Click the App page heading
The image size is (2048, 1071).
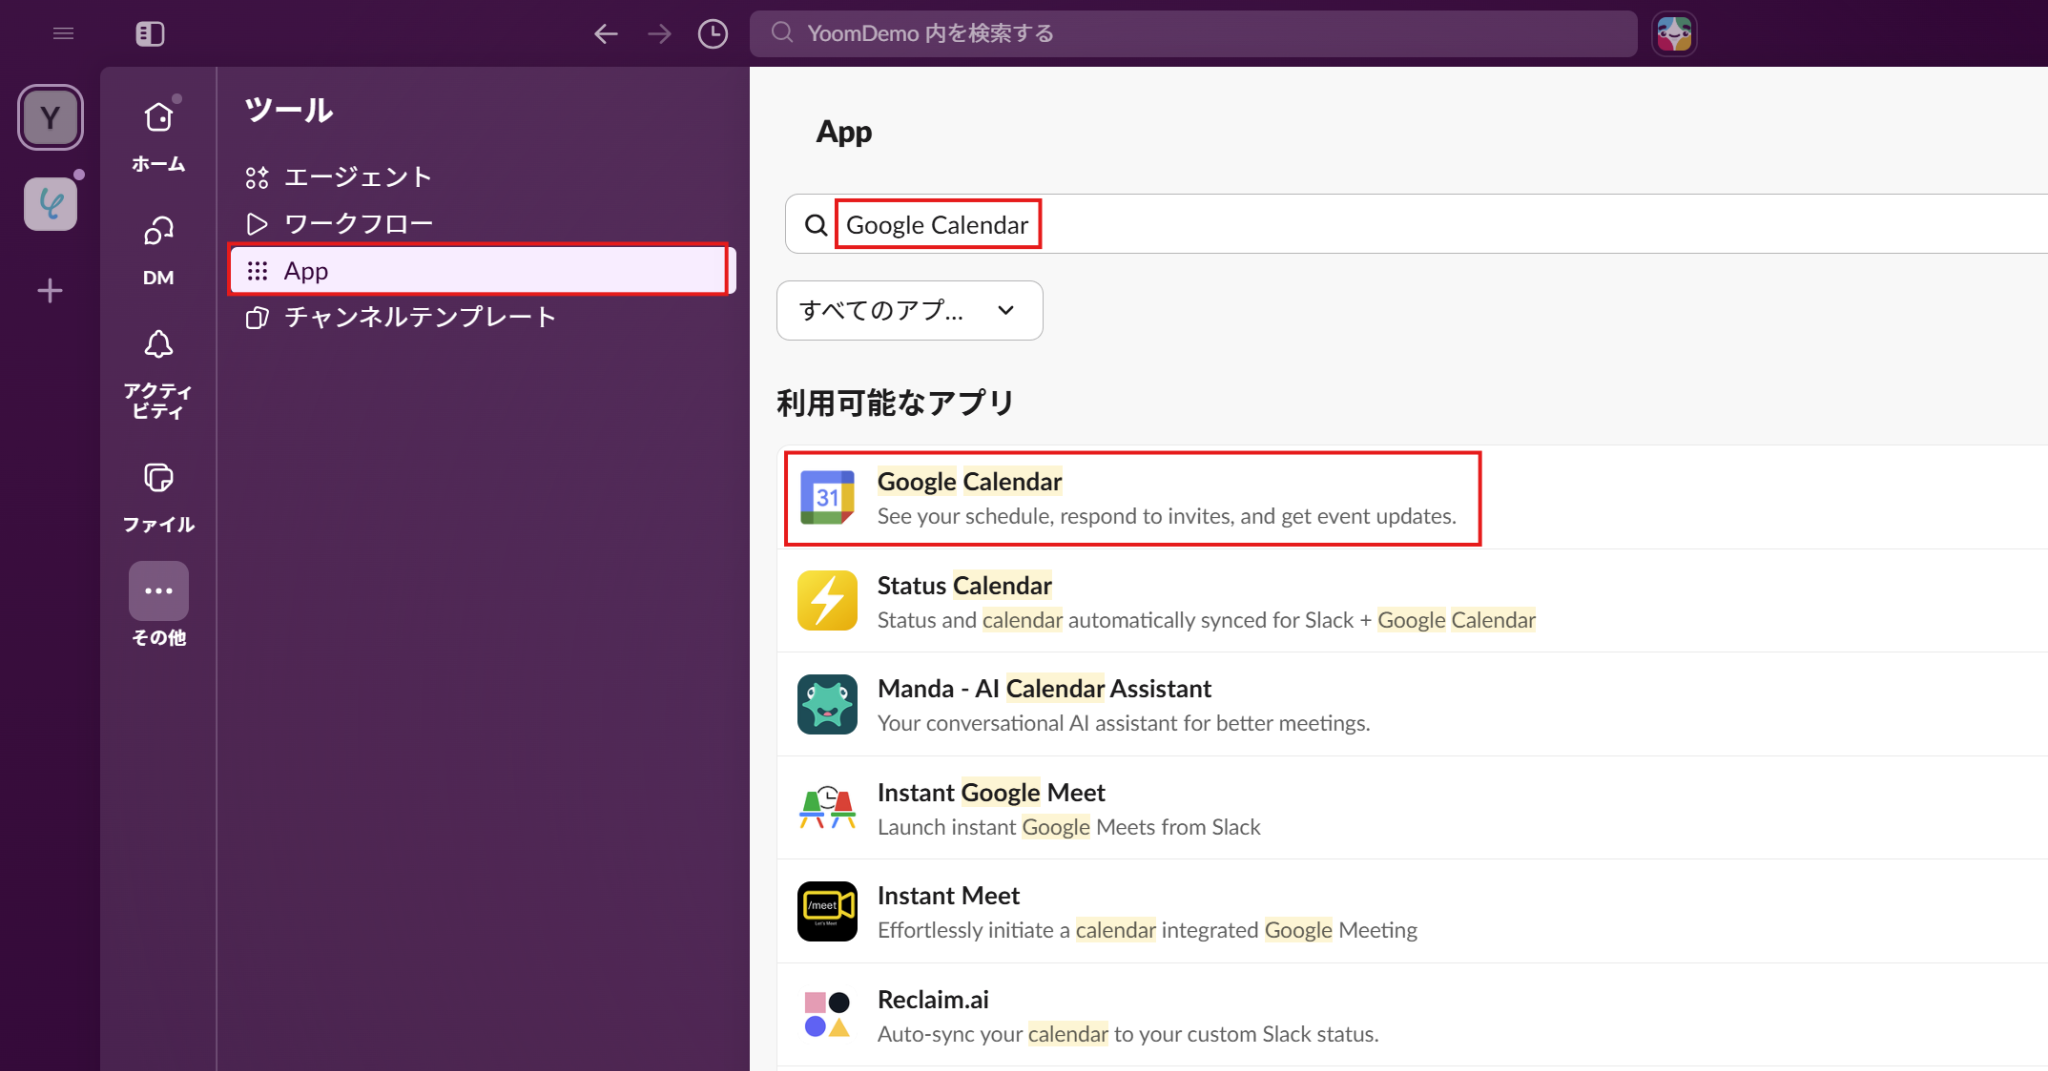tap(844, 132)
